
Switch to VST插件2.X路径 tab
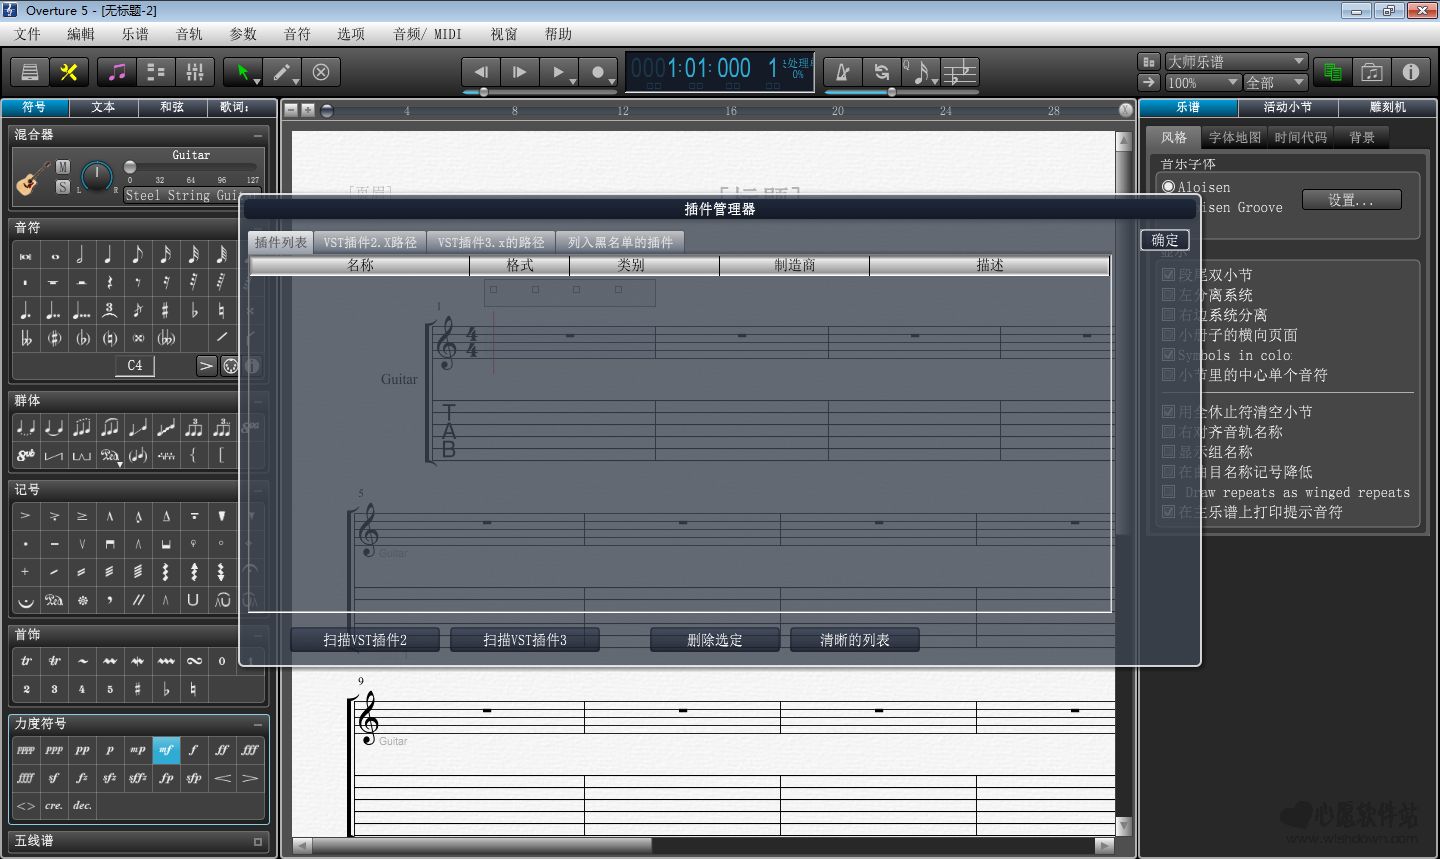click(369, 242)
